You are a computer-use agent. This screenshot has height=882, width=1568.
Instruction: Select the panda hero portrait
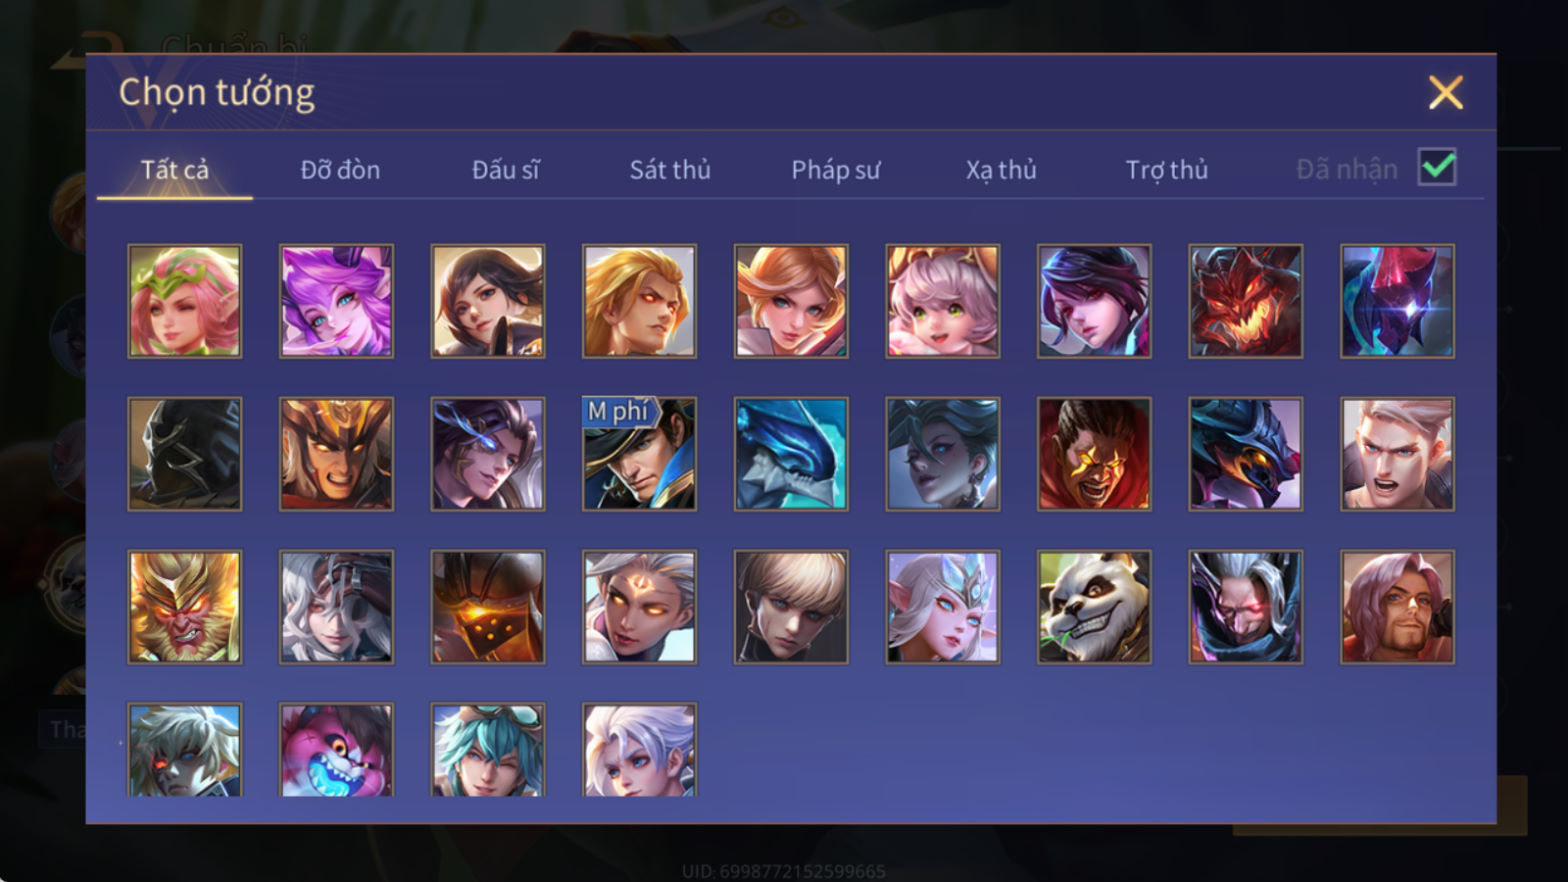pyautogui.click(x=1094, y=607)
